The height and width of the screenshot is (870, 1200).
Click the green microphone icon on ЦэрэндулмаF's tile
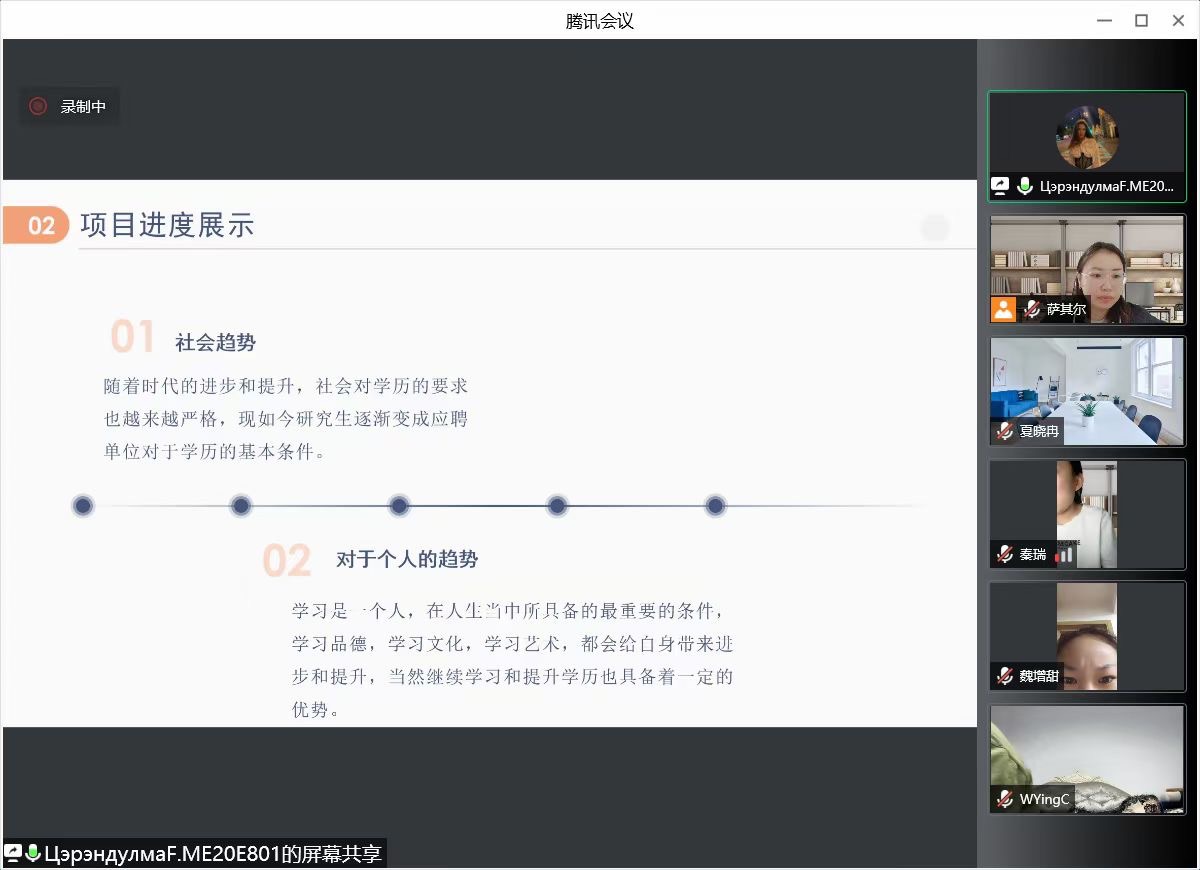[1024, 186]
